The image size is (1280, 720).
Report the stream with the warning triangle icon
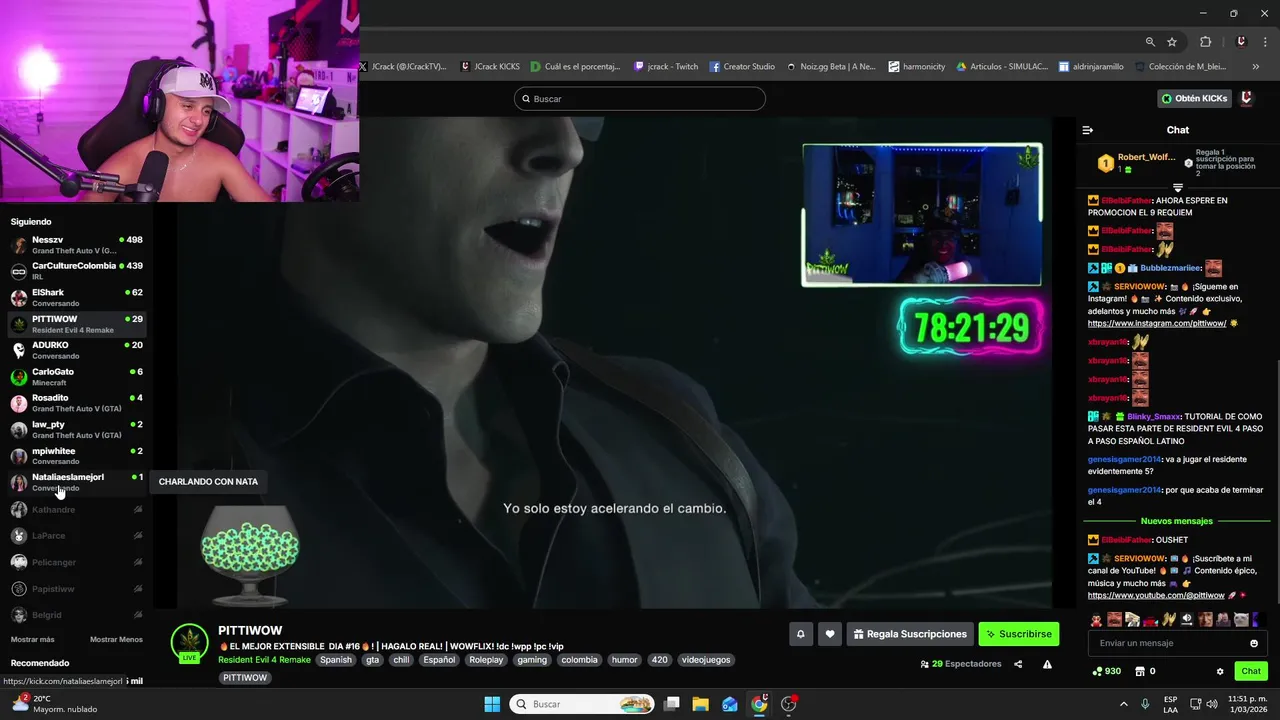(x=1047, y=664)
